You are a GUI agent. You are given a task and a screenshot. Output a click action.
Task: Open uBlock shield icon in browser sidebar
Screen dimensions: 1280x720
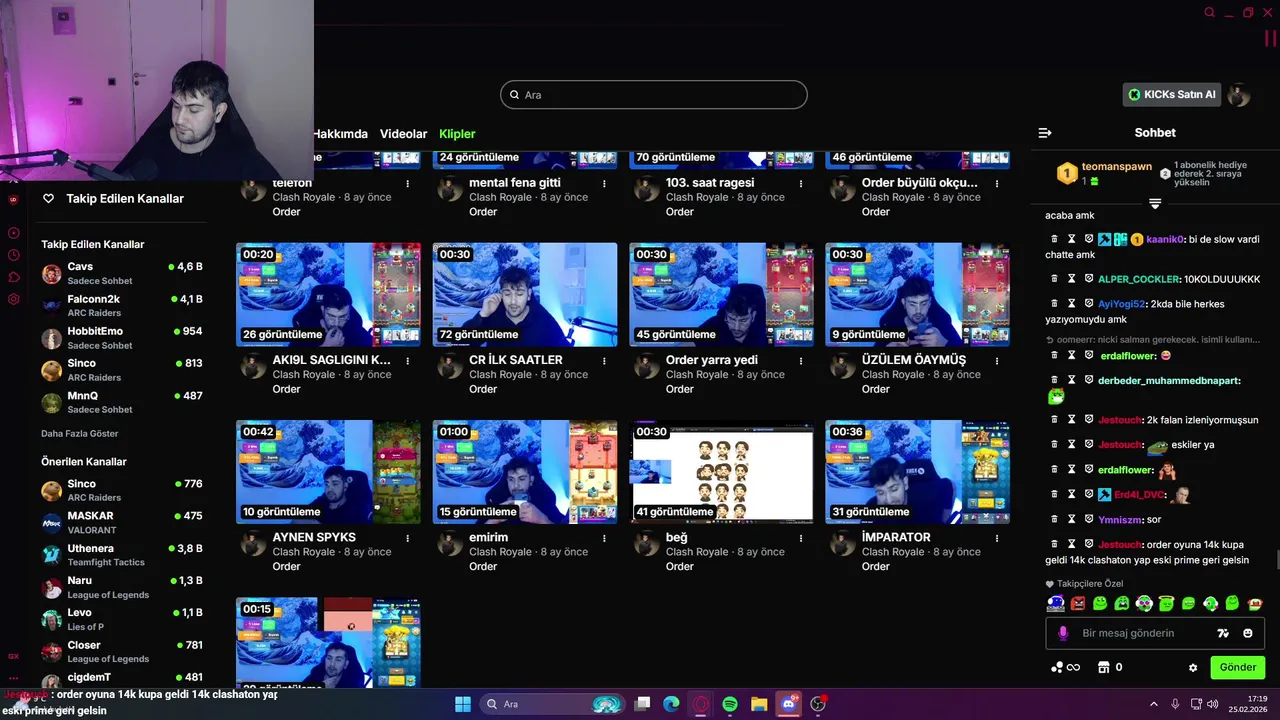coord(13,199)
